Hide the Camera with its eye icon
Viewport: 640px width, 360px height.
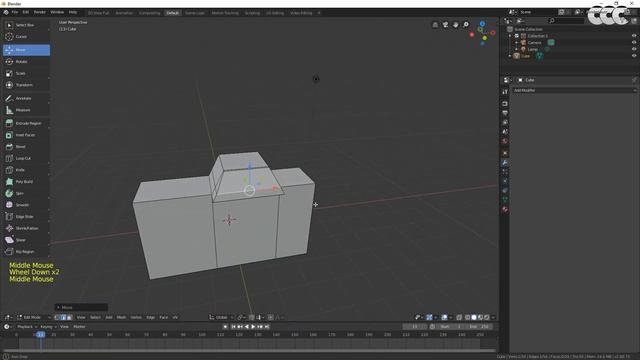click(x=634, y=42)
